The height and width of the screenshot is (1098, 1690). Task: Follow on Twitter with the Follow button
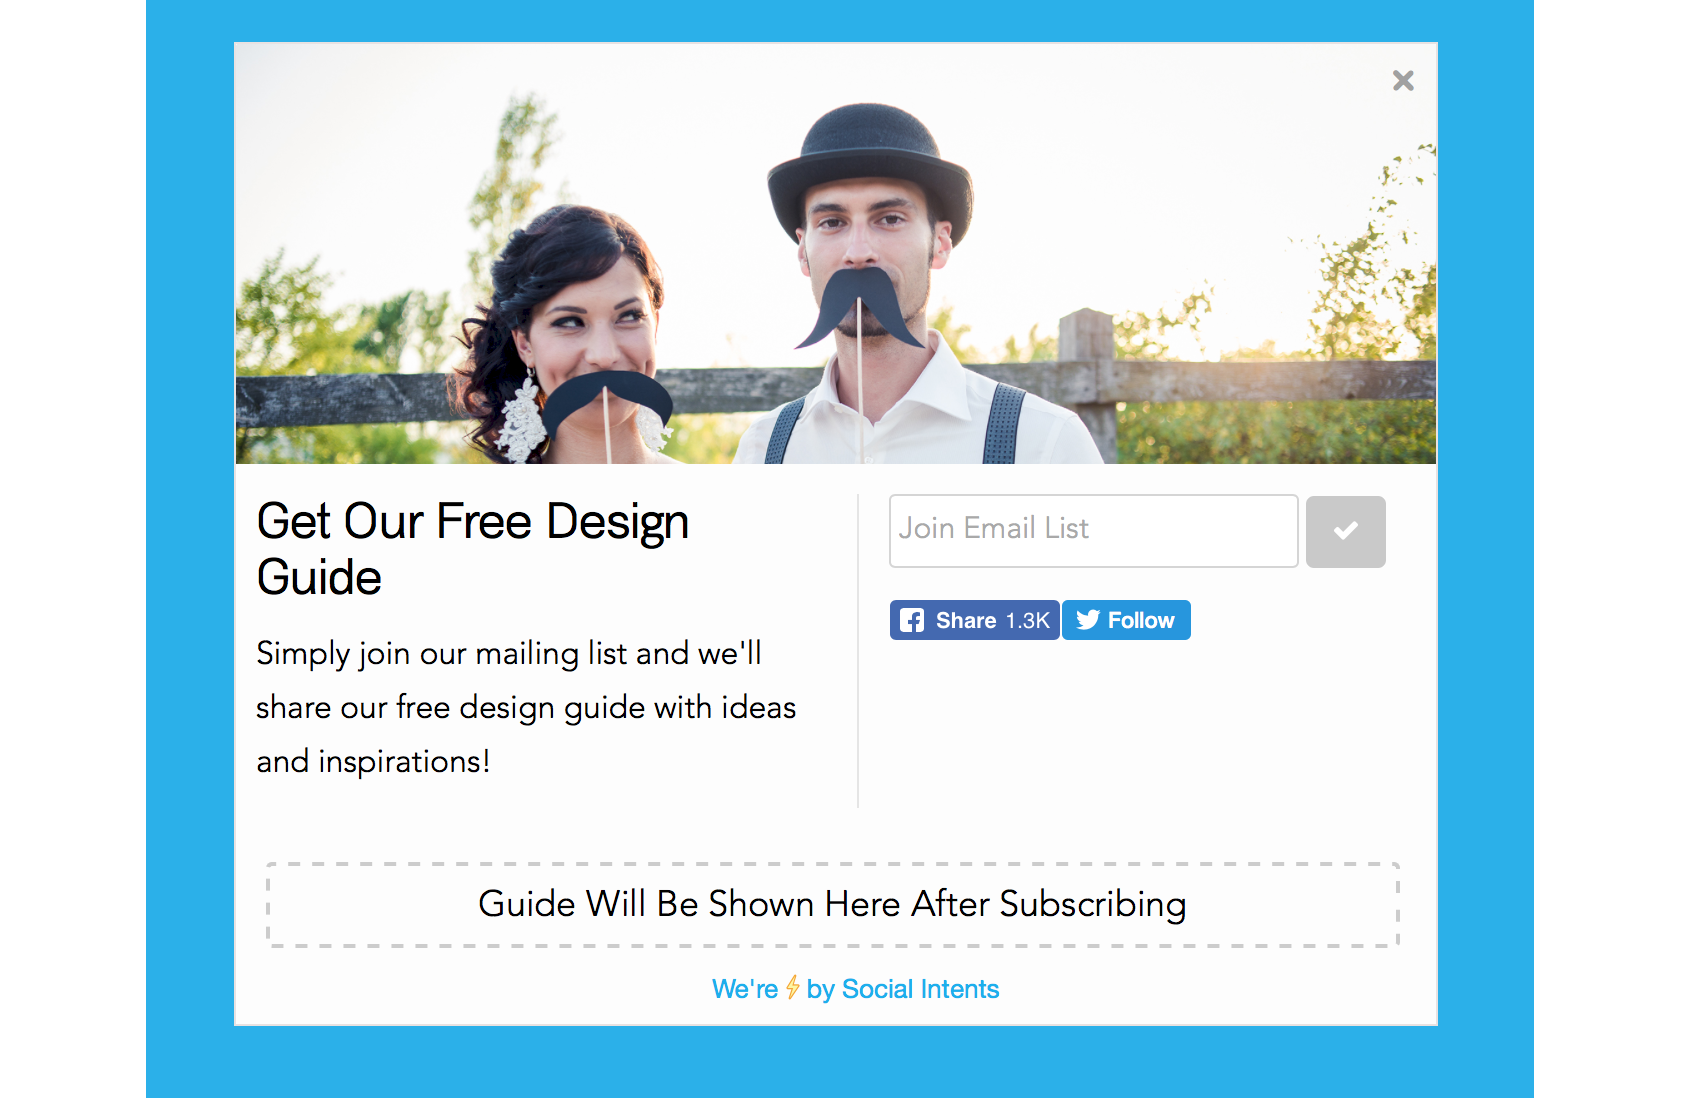point(1126,620)
